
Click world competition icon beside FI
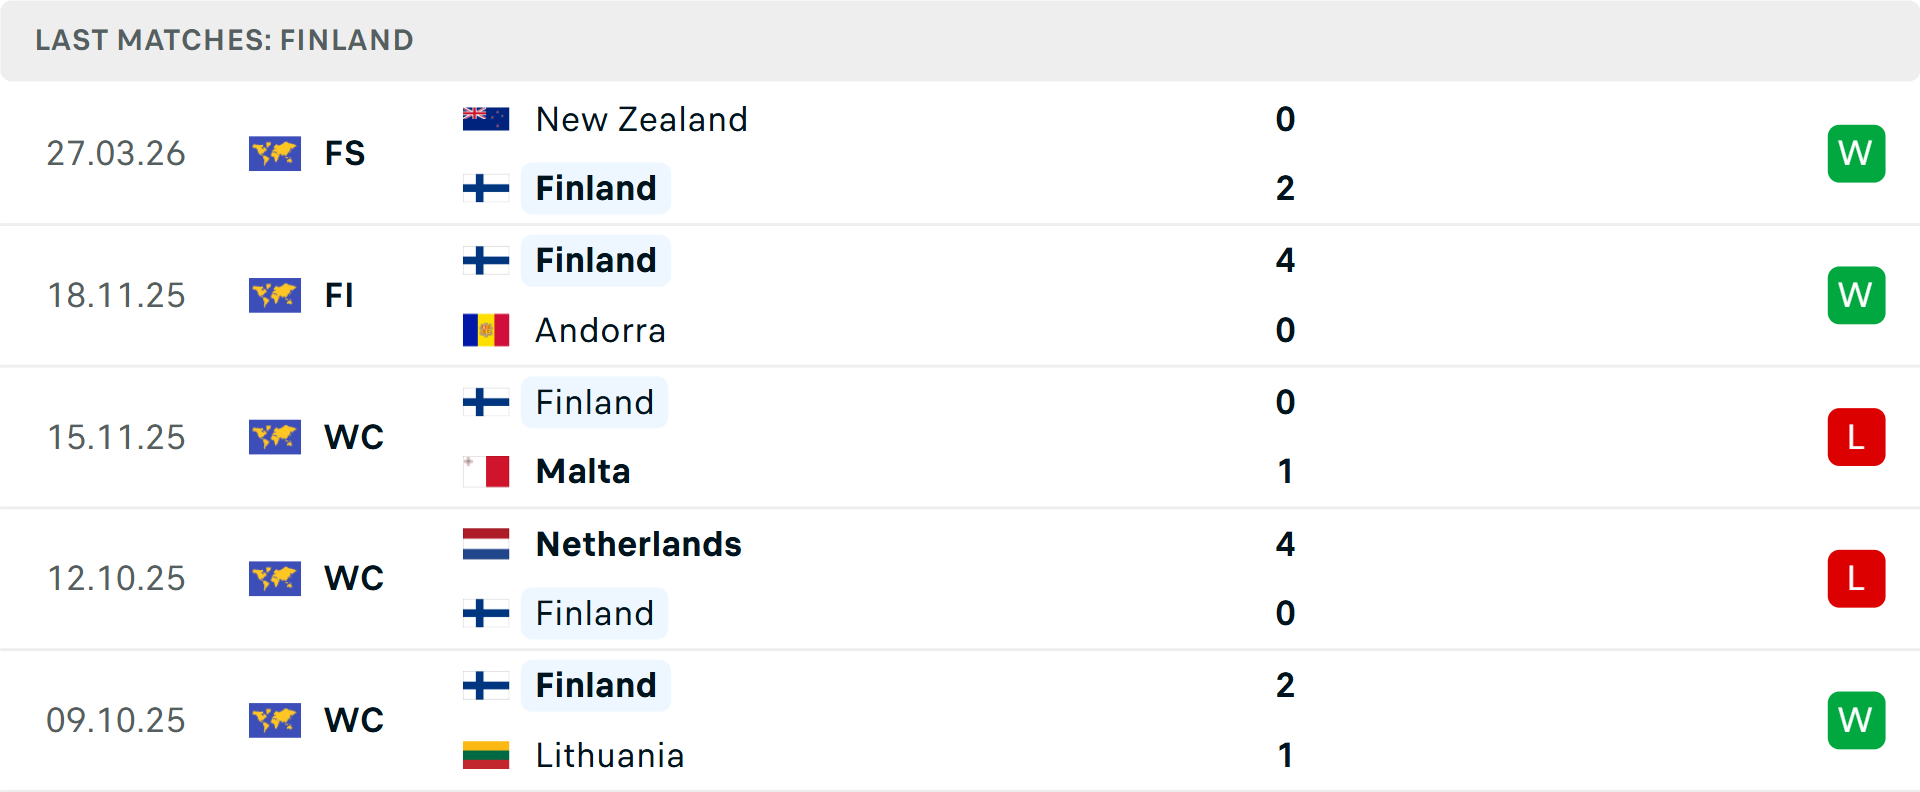(x=275, y=295)
